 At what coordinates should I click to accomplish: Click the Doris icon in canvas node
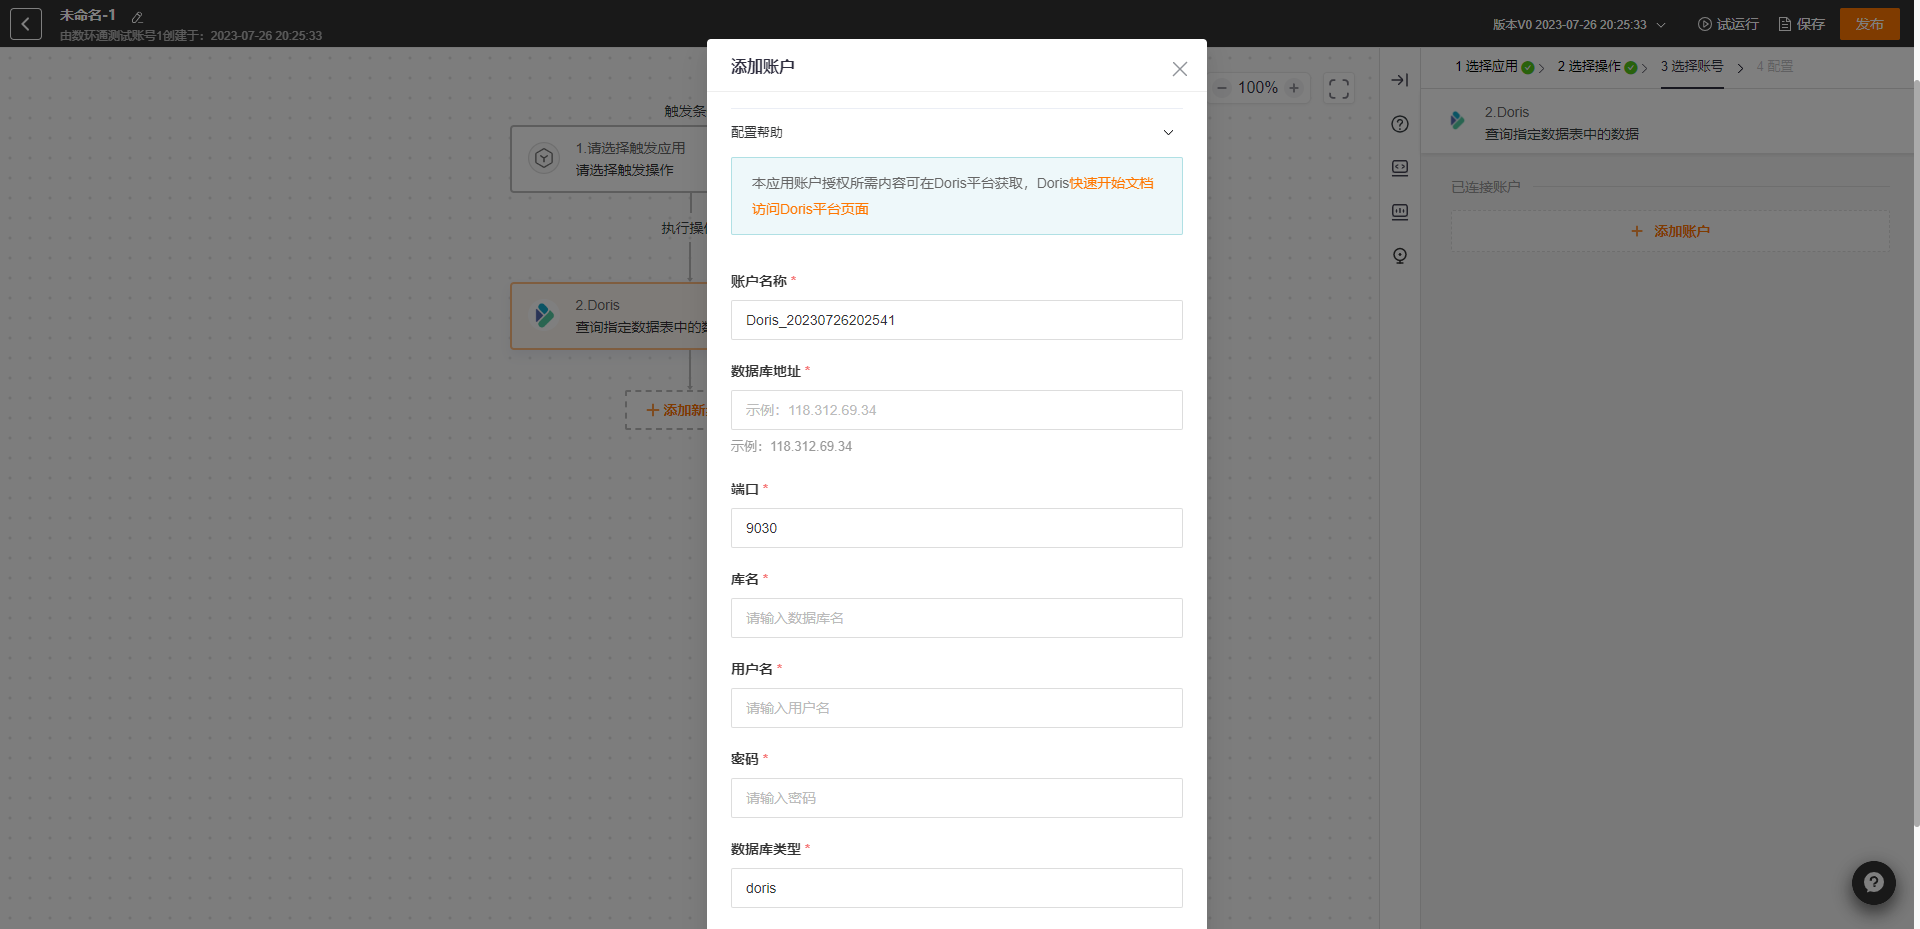[544, 315]
